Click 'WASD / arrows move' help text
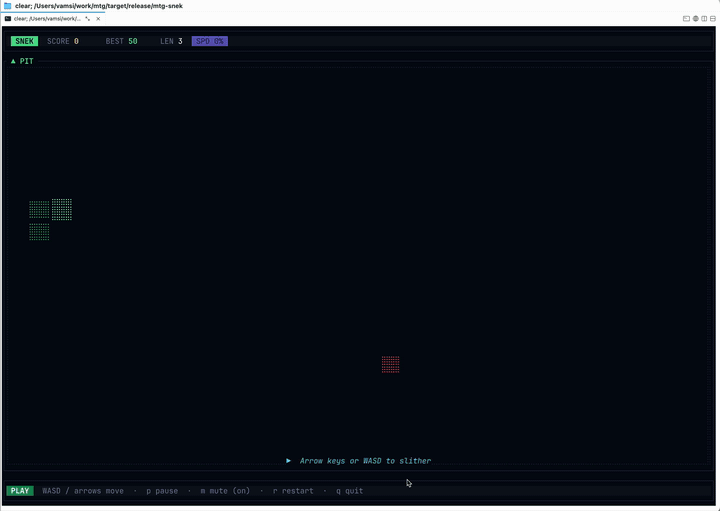Image resolution: width=720 pixels, height=511 pixels. (83, 491)
